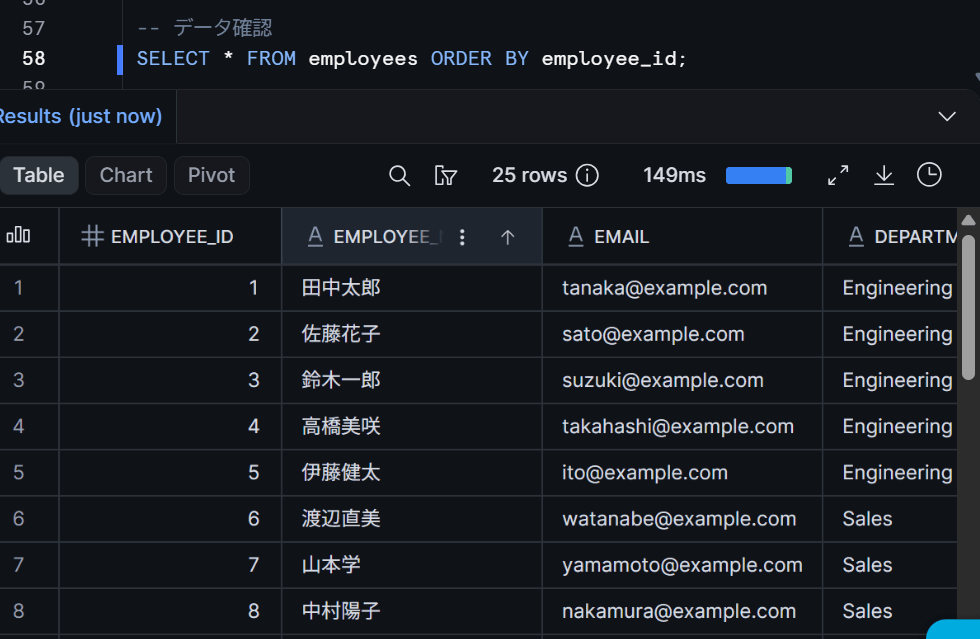Toggle sort arrow on EMPLOYEE_NAME column
Image resolution: width=980 pixels, height=639 pixels.
(x=508, y=237)
